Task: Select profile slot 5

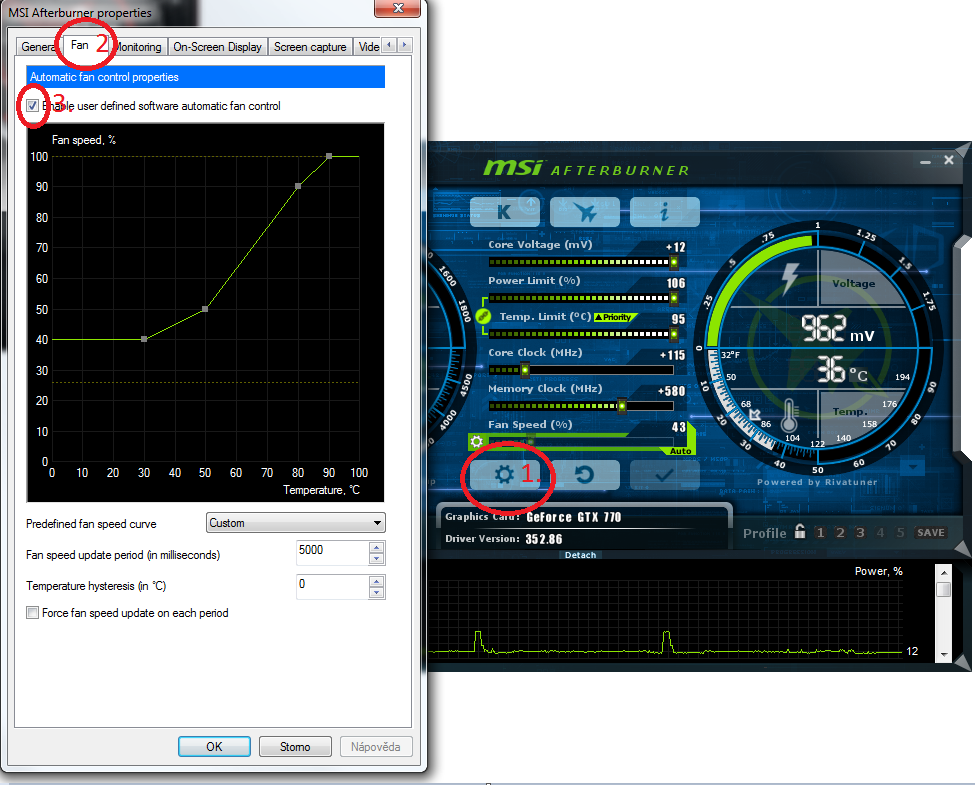Action: coord(900,532)
